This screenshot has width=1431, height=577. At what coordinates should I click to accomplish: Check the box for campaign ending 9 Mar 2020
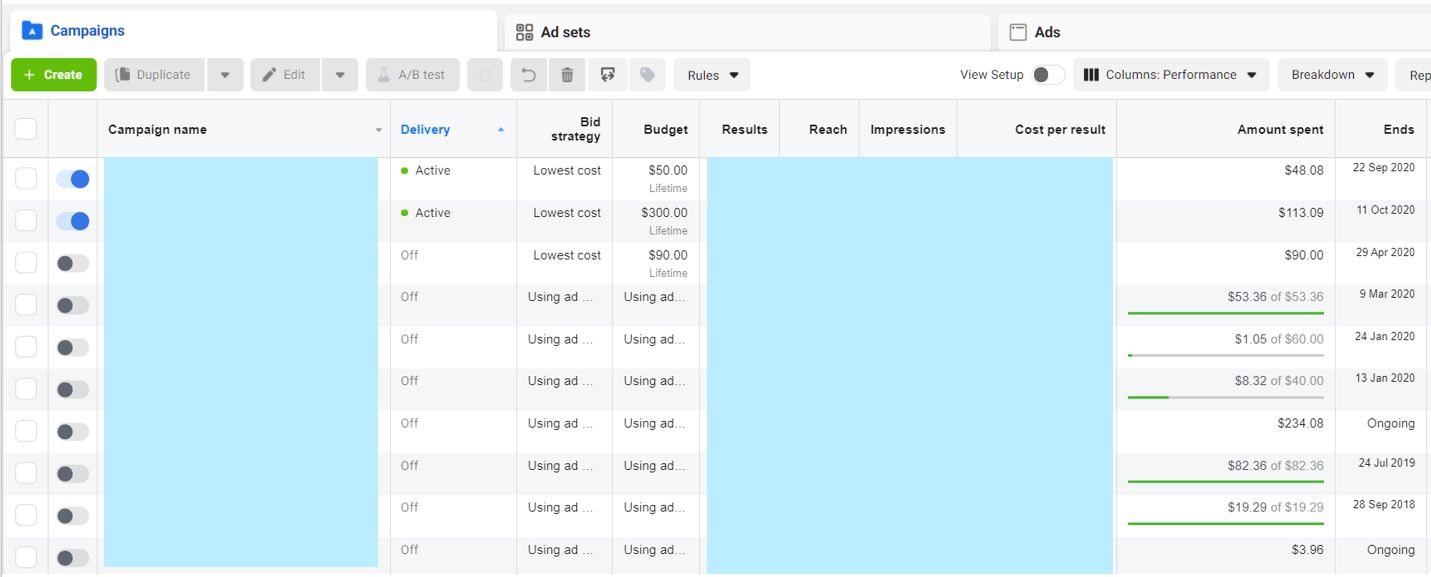click(26, 305)
